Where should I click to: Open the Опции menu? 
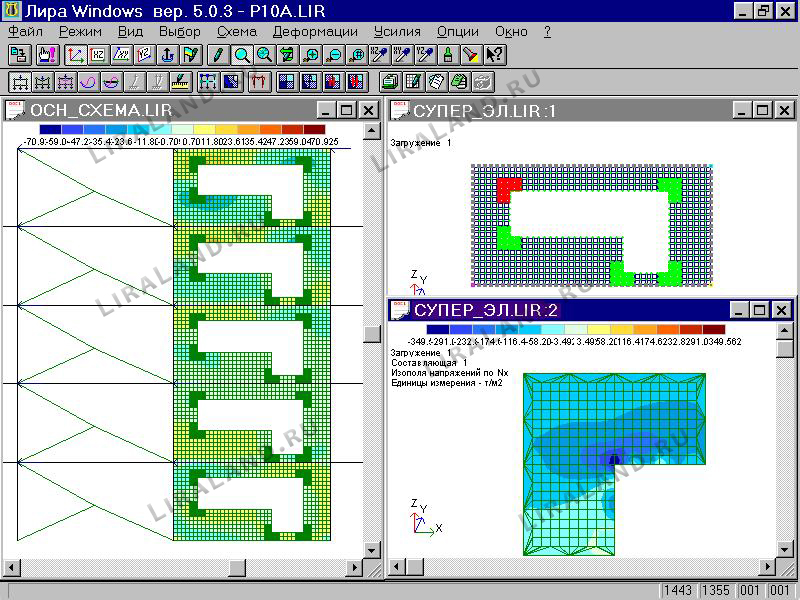tap(458, 31)
